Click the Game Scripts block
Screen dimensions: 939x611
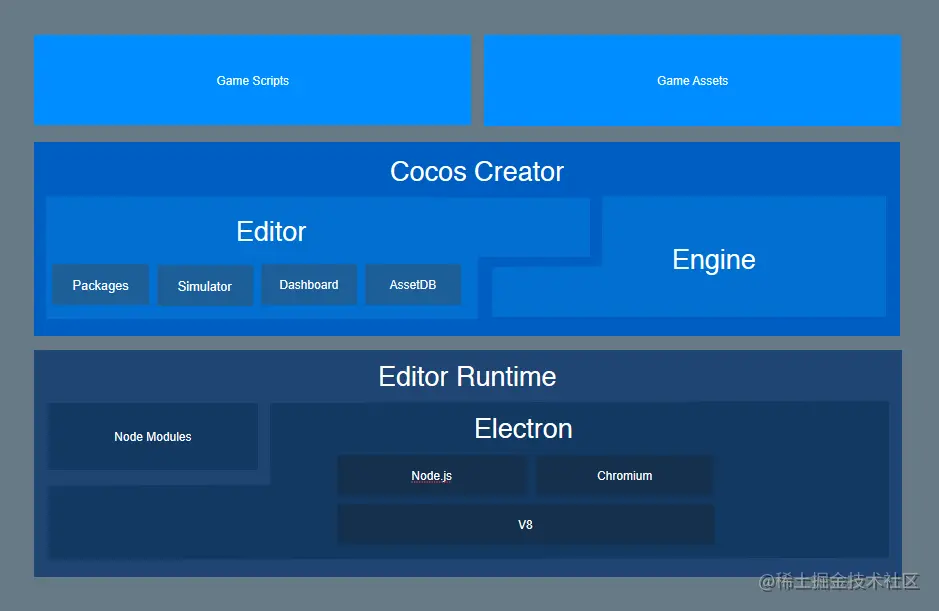pyautogui.click(x=252, y=80)
